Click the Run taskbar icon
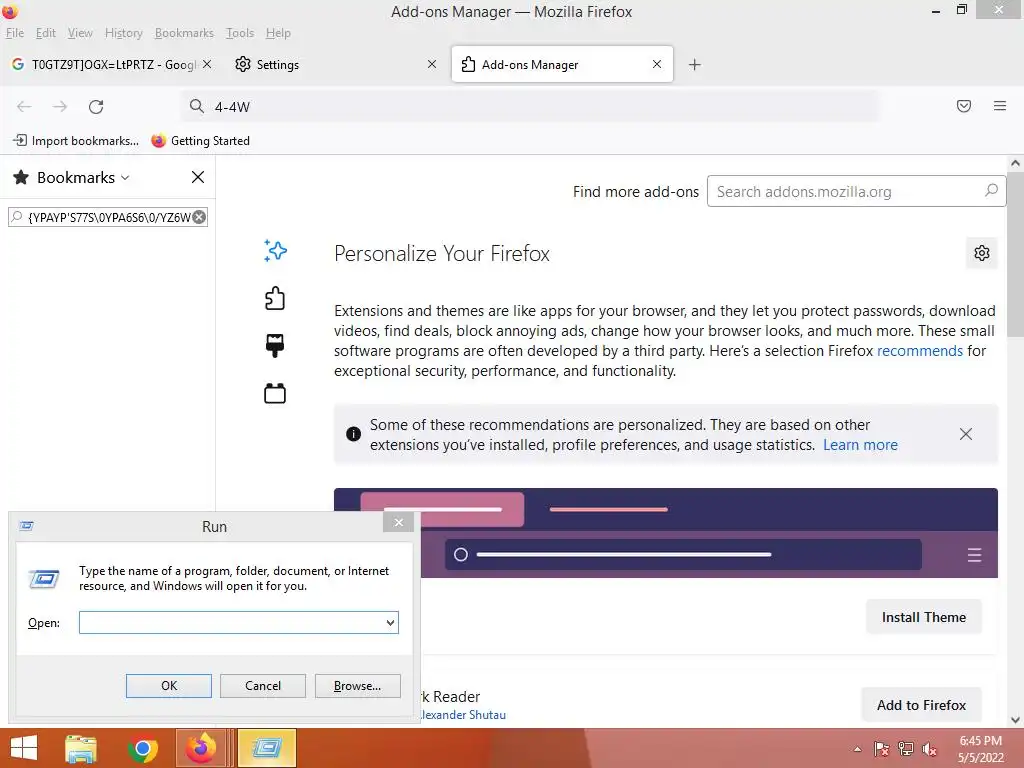Image resolution: width=1024 pixels, height=768 pixels. [266, 748]
